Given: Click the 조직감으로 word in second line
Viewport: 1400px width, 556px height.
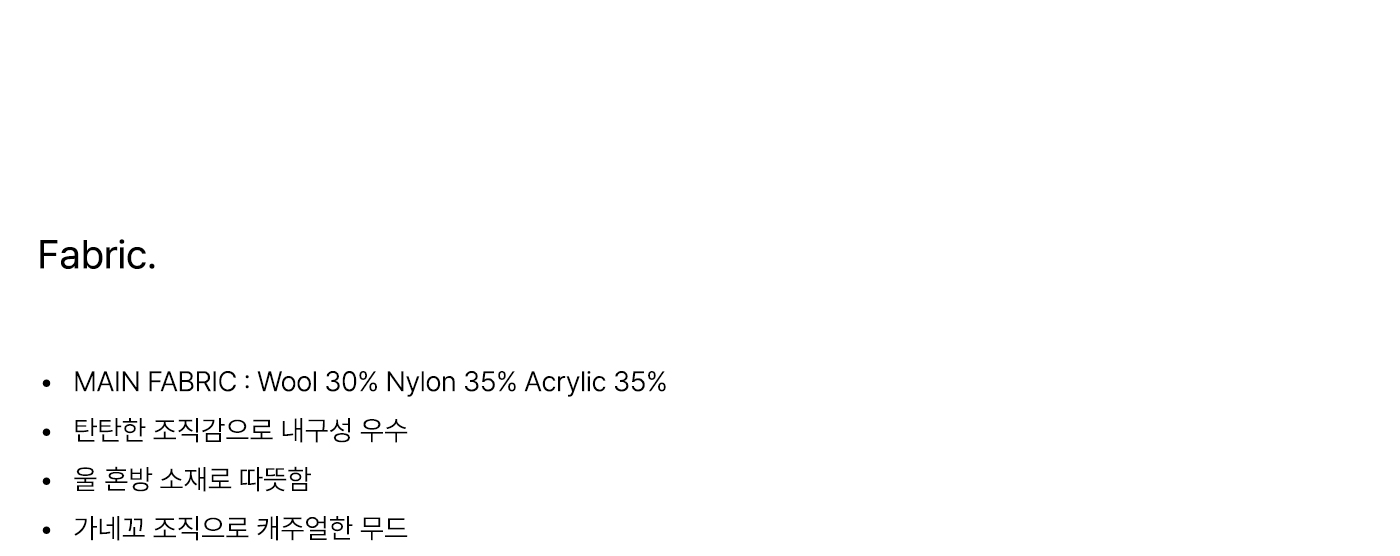Looking at the screenshot, I should click(213, 430).
